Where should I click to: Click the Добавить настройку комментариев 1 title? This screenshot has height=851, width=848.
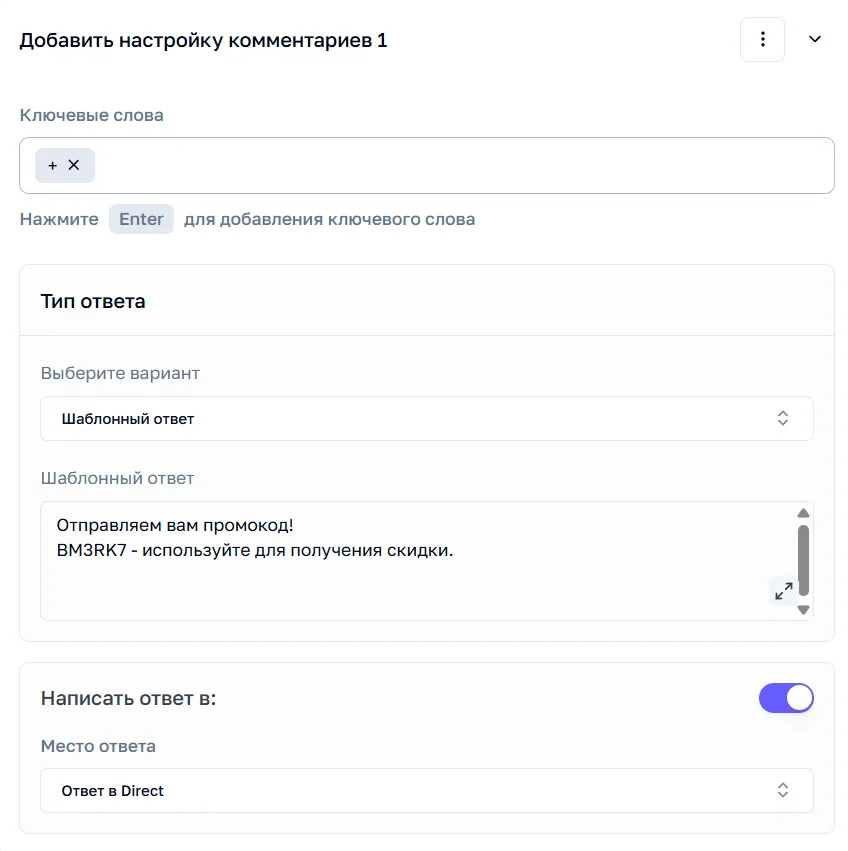(203, 41)
